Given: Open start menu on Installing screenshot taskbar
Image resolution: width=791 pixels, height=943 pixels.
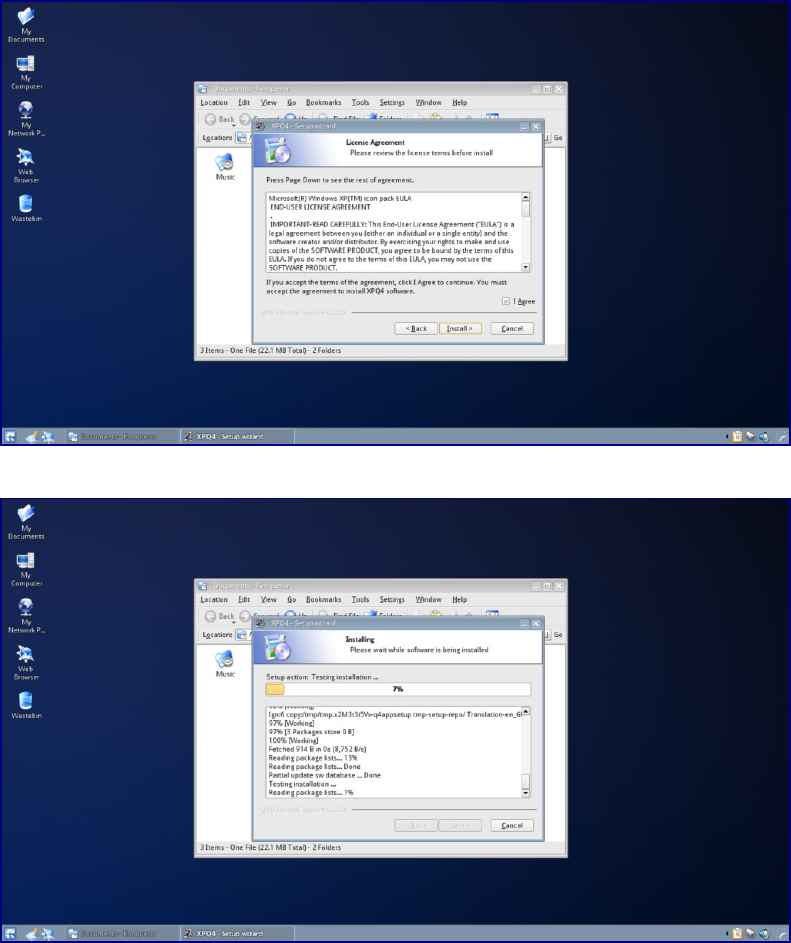Looking at the screenshot, I should (x=10, y=933).
